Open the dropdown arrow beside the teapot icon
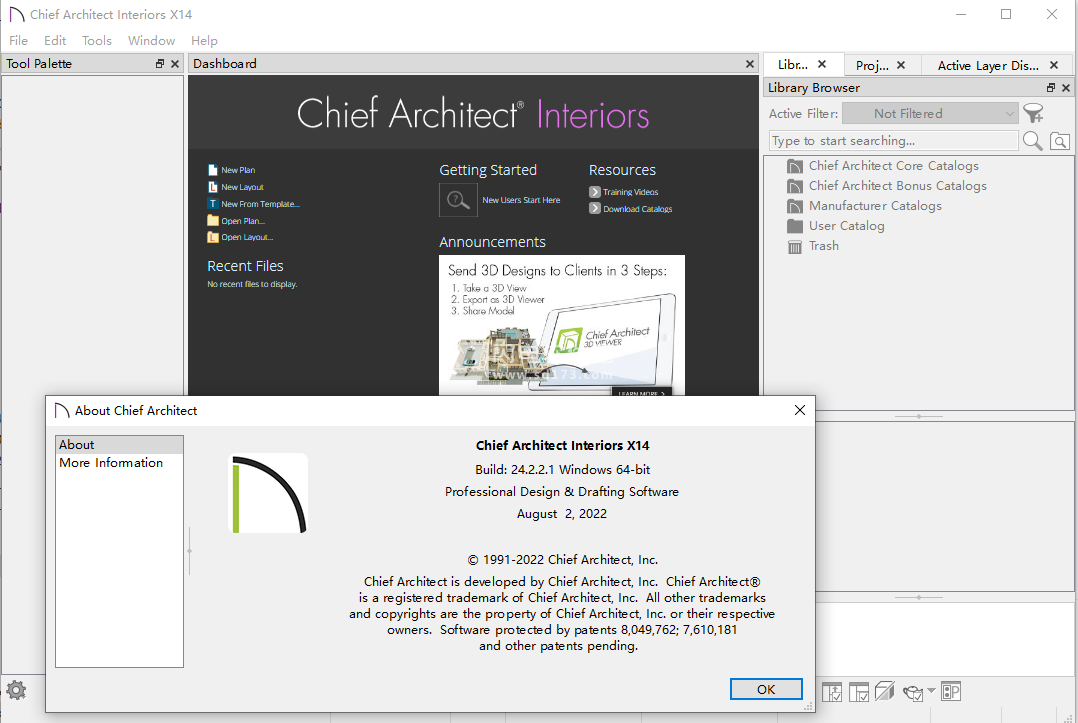 931,690
